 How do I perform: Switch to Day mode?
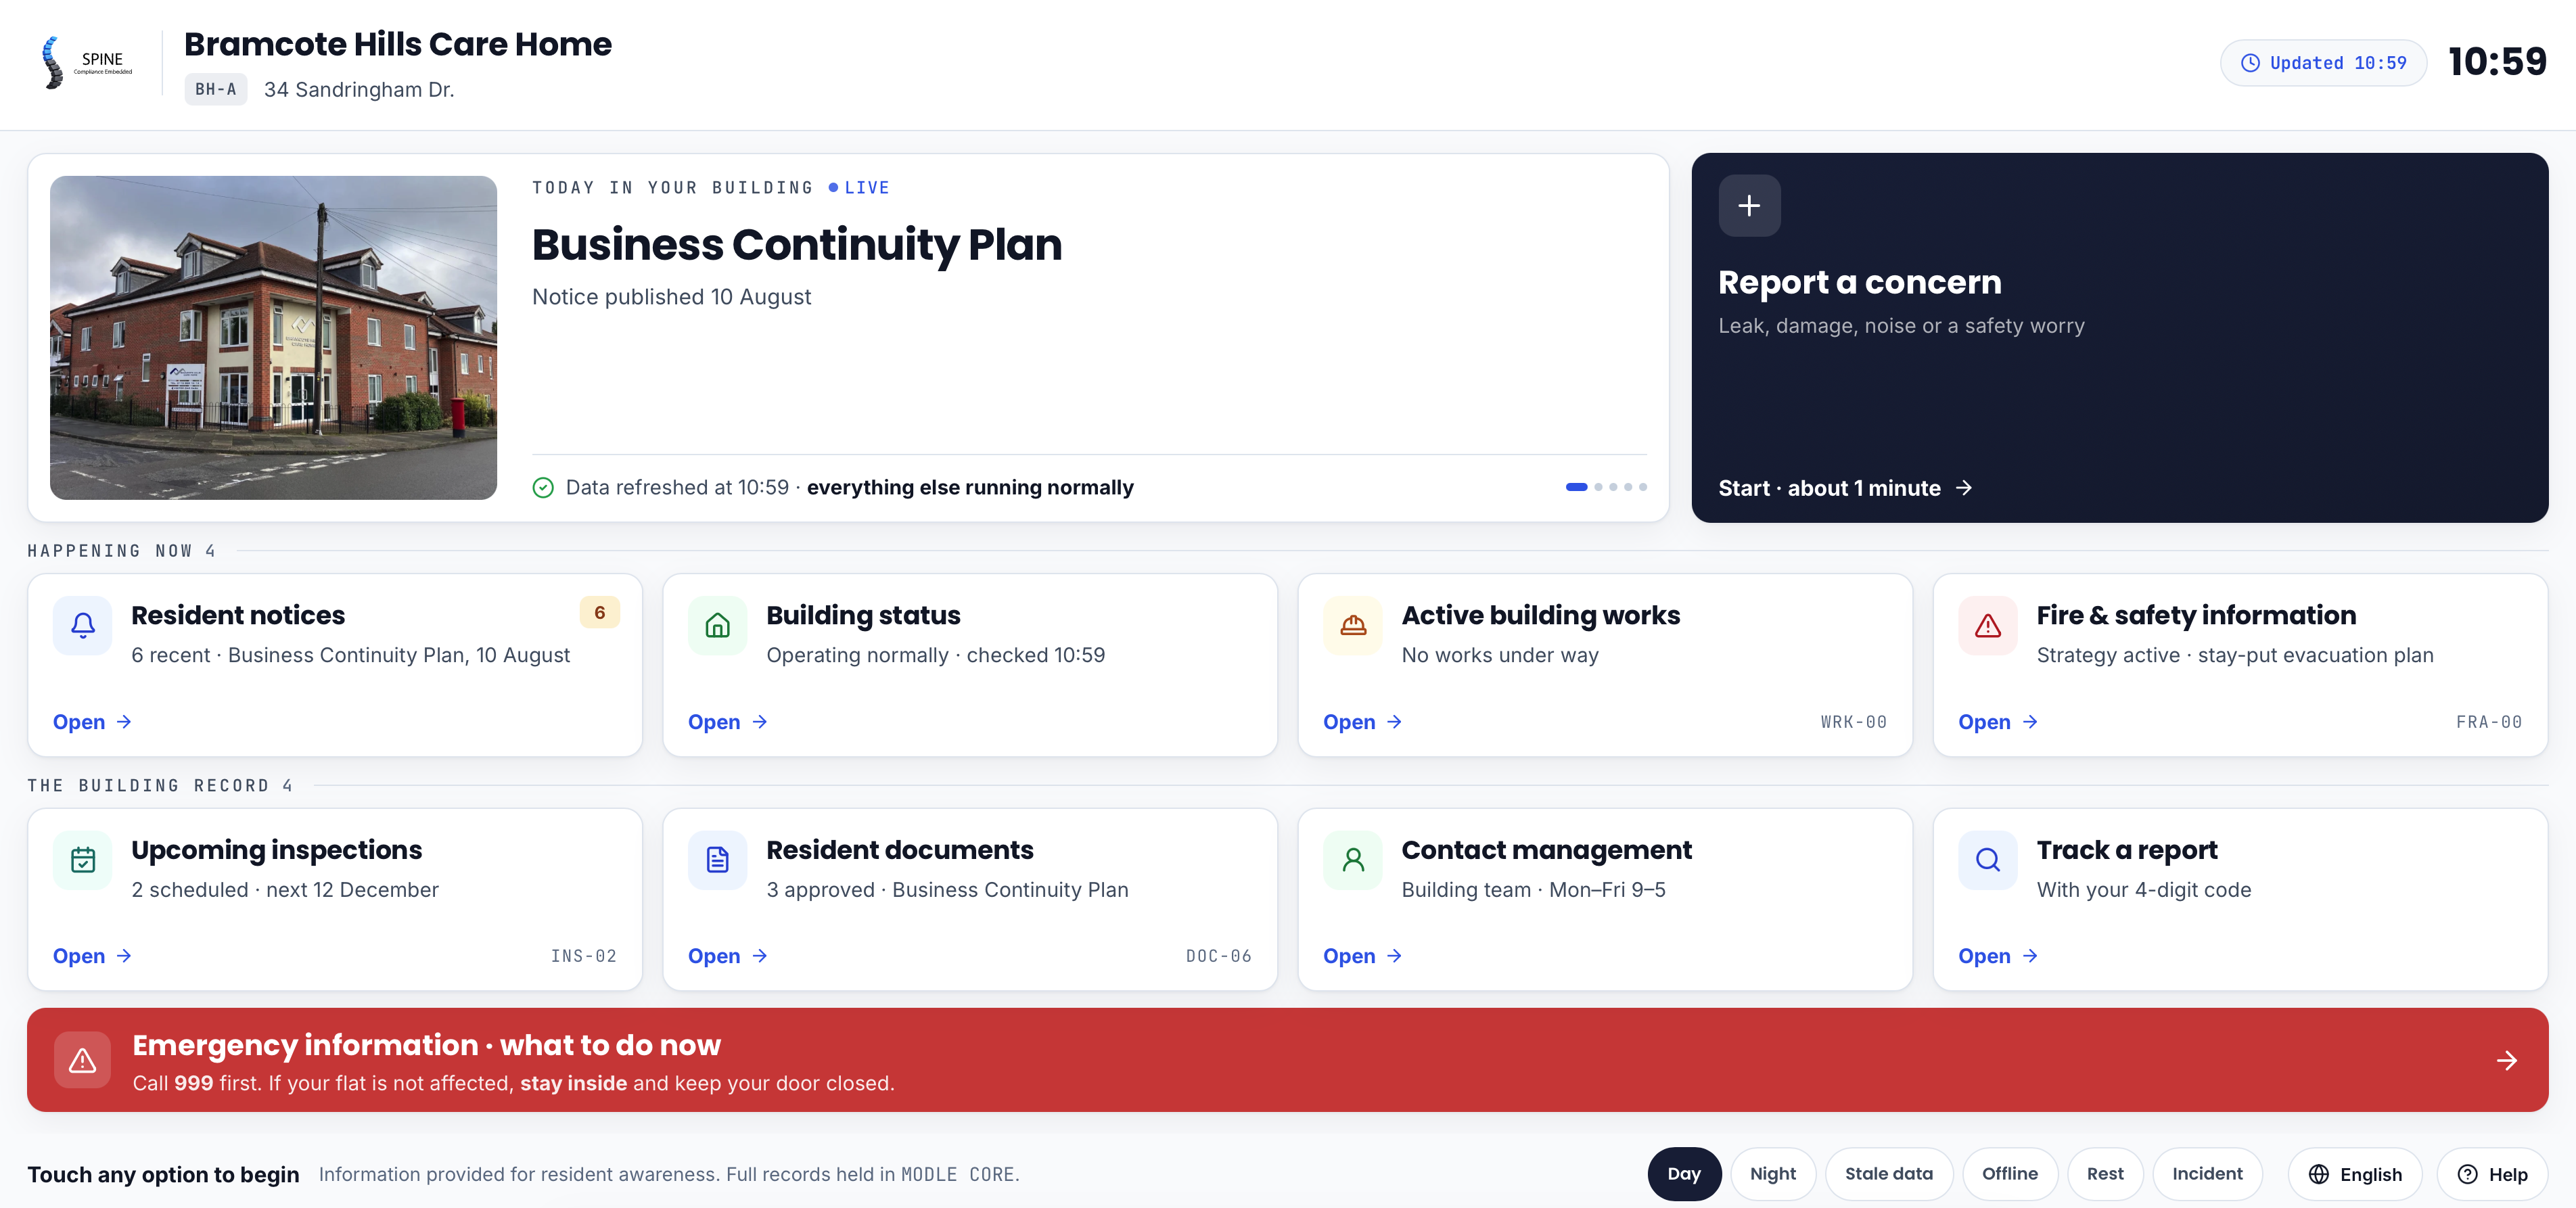(x=1684, y=1174)
